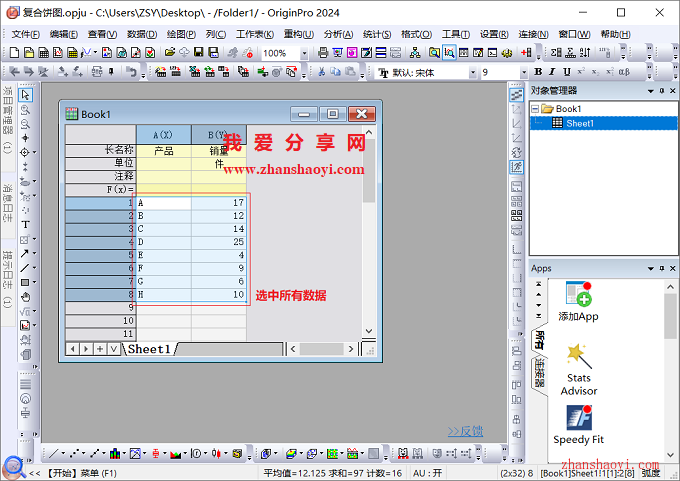680x481 pixels.
Task: Click Book1 horizontal scrollbar right arrow
Action: (350, 349)
